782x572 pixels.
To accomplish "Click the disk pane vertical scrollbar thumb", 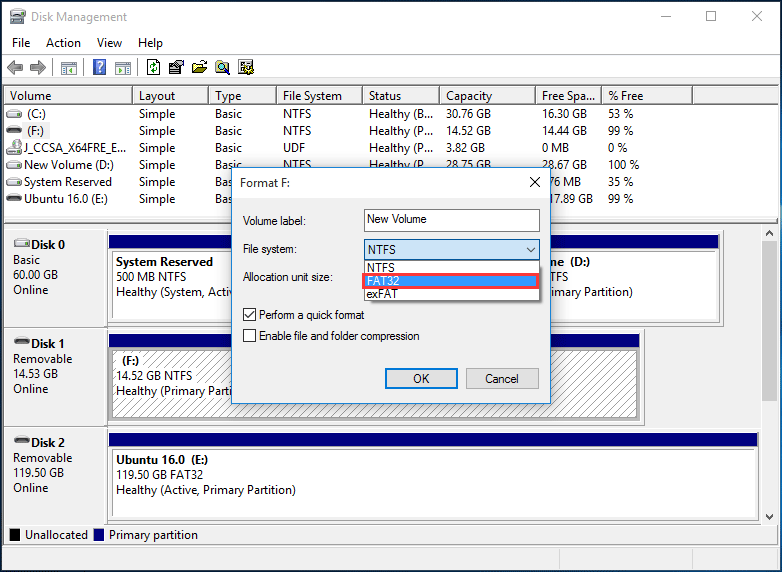I will tap(770, 320).
